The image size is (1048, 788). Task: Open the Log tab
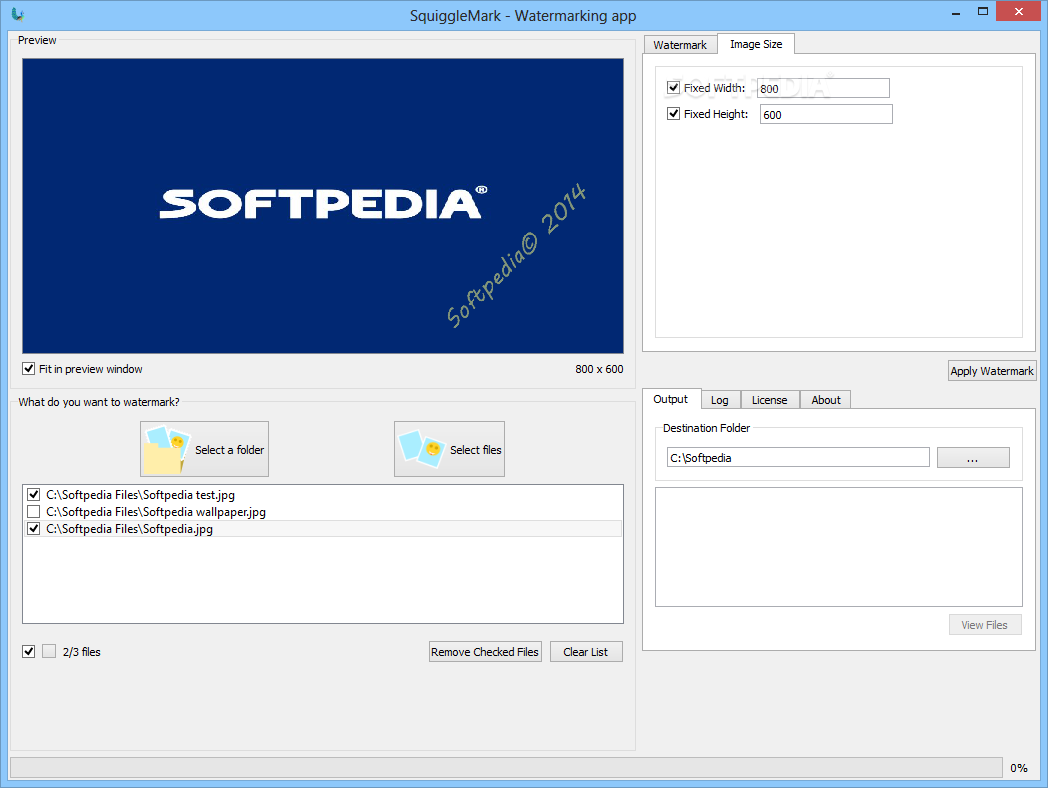tap(720, 400)
